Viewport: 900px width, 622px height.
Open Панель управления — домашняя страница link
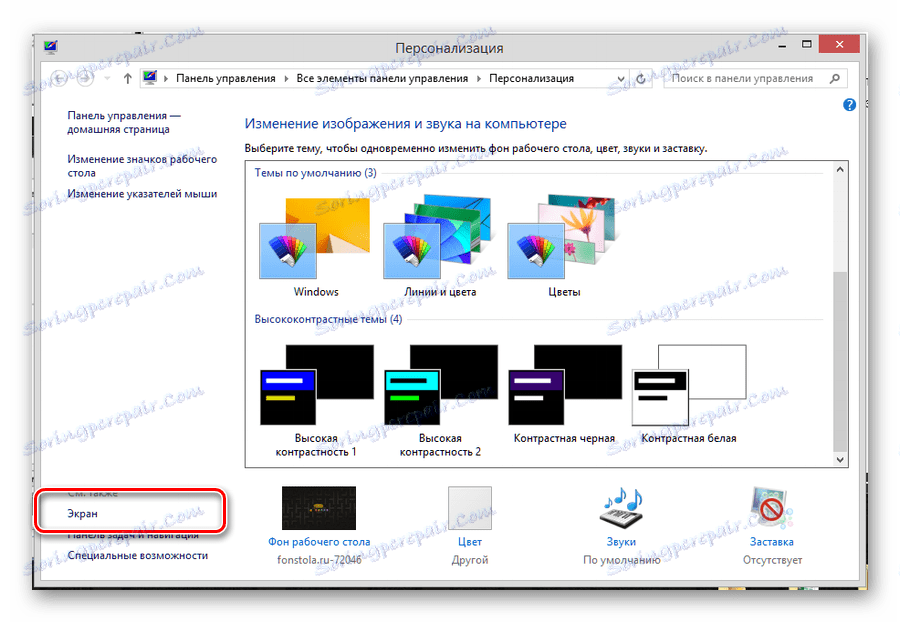124,122
